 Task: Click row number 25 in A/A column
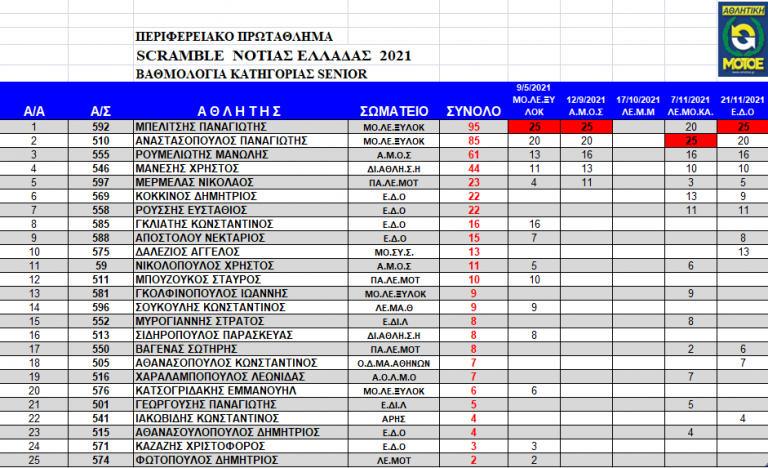click(34, 460)
